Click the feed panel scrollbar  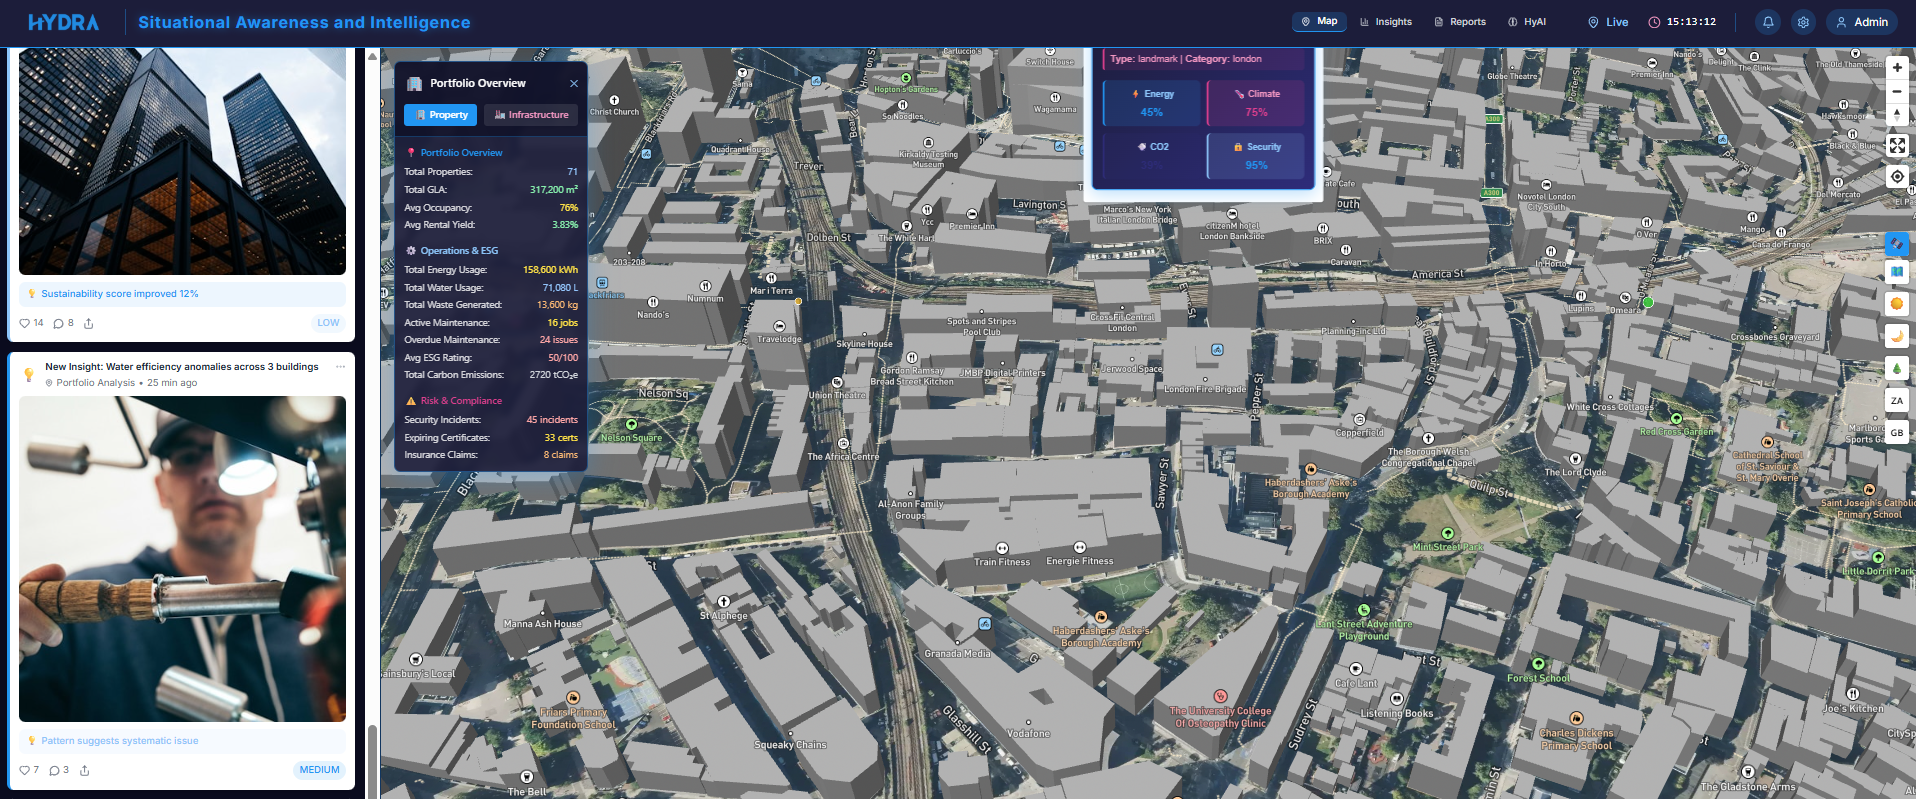pos(372,760)
